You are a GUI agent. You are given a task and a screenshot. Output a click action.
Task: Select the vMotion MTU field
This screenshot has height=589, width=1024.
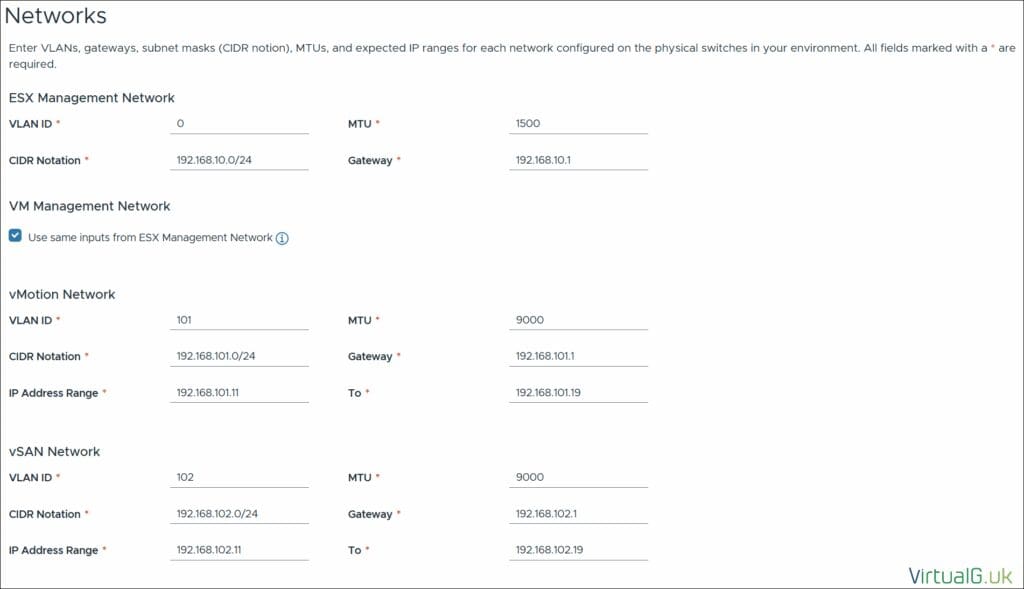coord(578,320)
